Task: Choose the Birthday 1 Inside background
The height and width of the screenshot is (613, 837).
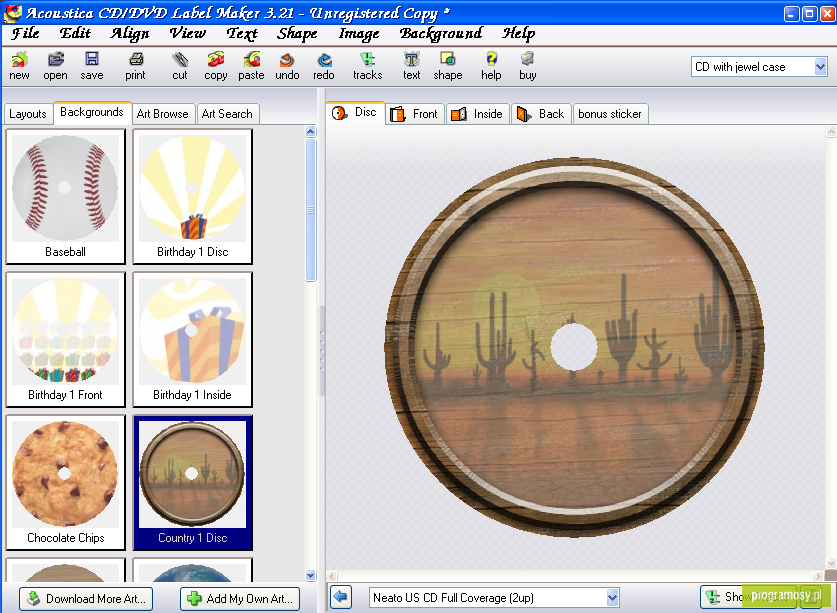Action: click(x=192, y=339)
